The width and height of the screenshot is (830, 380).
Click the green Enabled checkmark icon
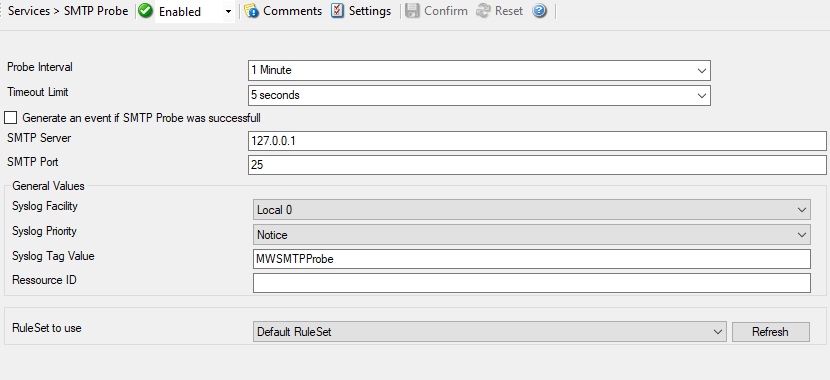(146, 11)
